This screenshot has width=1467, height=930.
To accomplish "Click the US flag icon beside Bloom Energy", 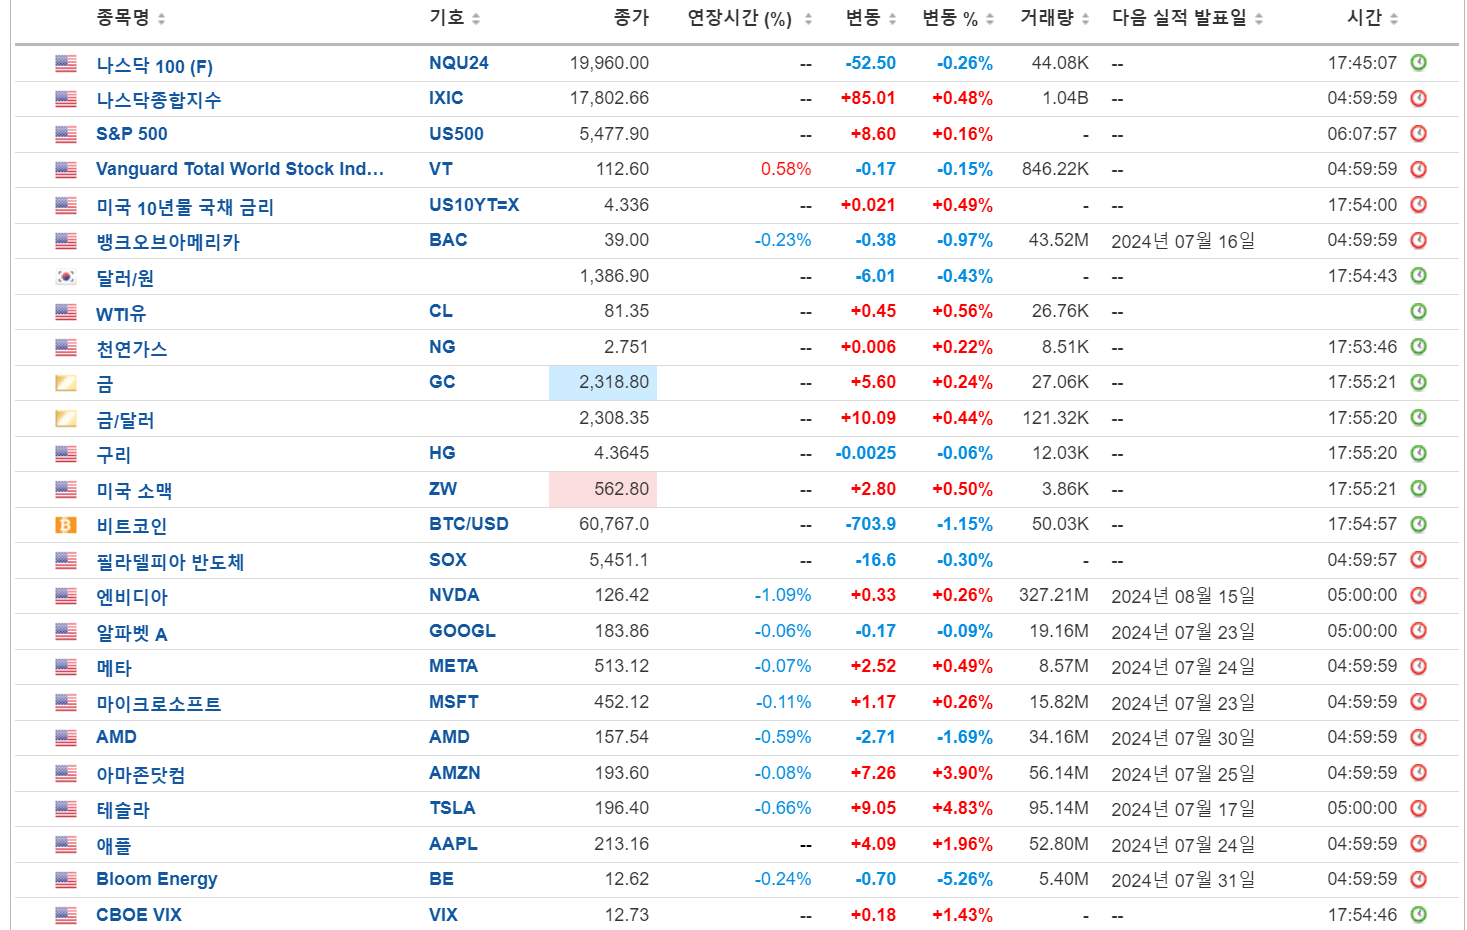I will point(66,880).
